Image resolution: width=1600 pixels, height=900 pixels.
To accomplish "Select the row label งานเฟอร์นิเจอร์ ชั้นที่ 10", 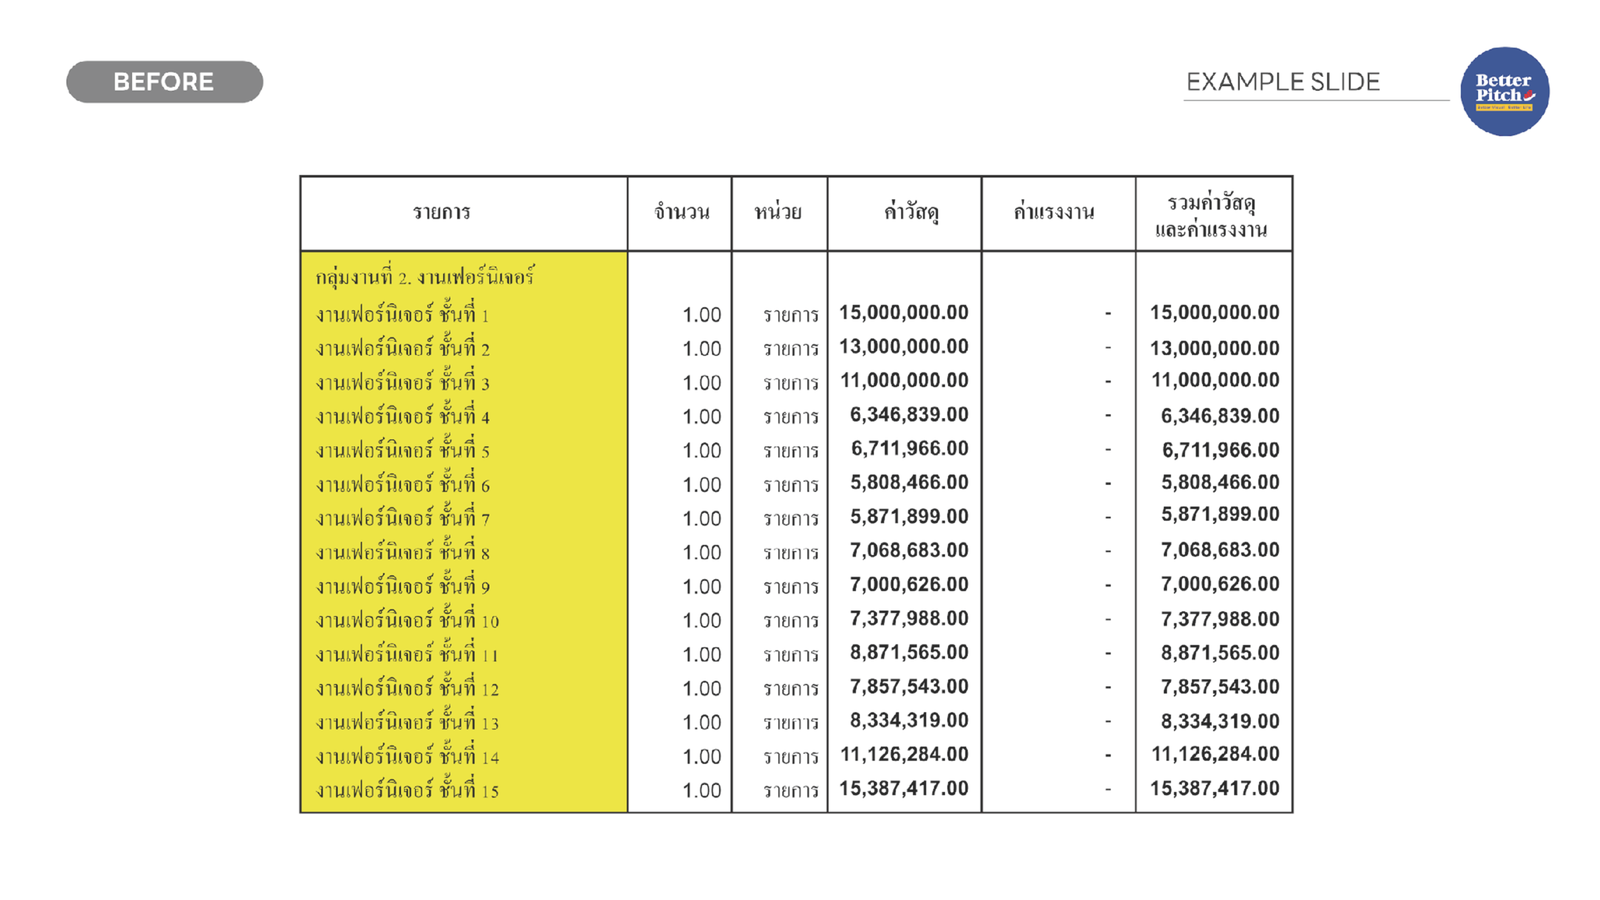I will coord(407,620).
